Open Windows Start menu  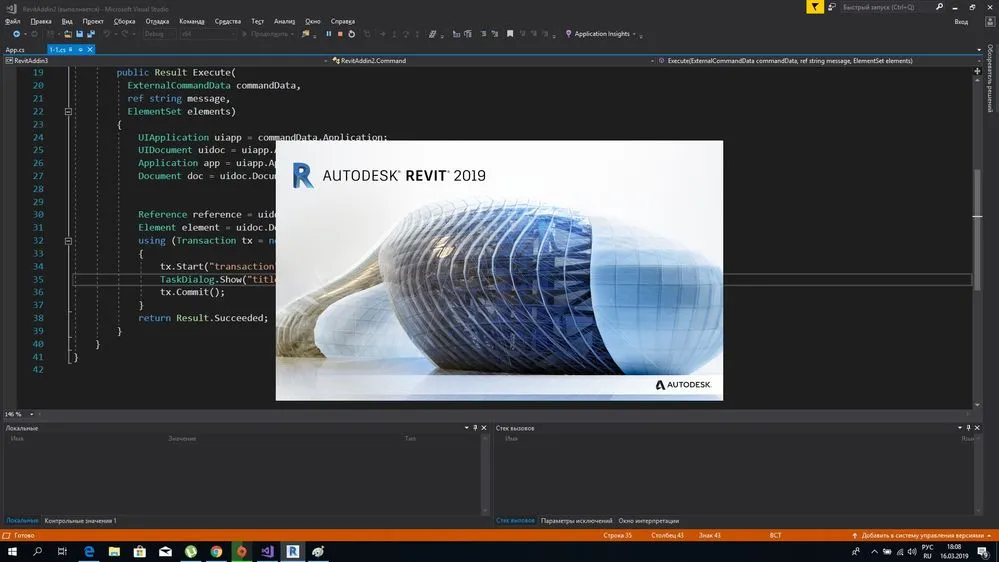coord(12,551)
